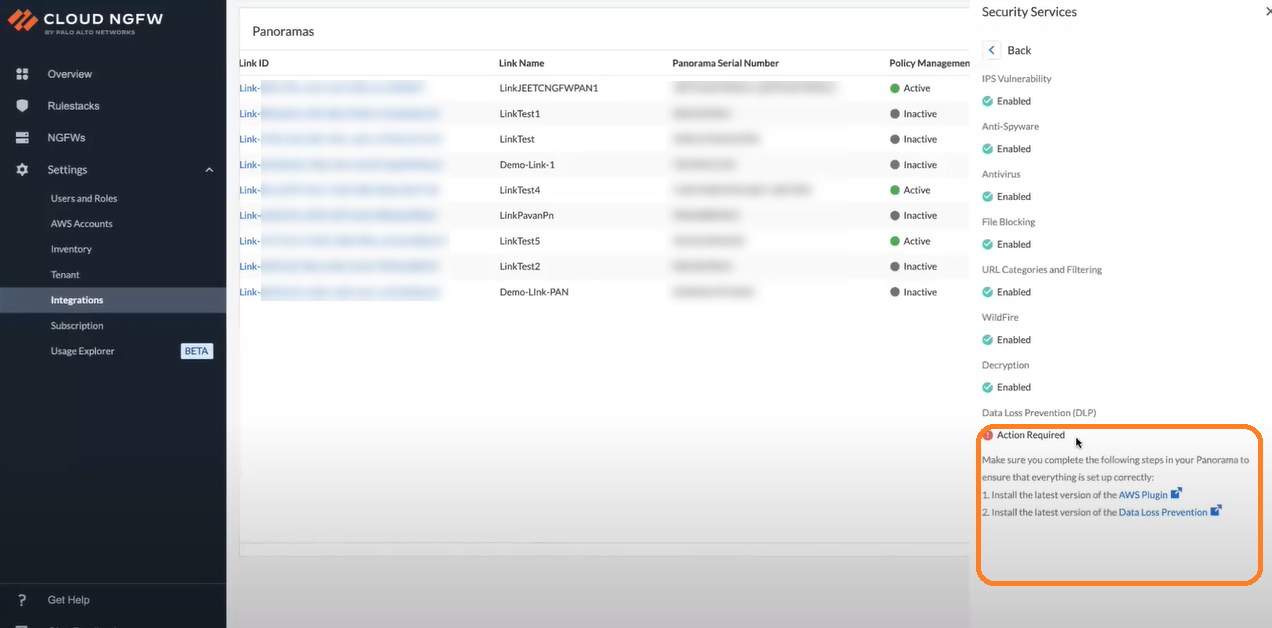Open Usage Explorer beta page

[x=83, y=351]
